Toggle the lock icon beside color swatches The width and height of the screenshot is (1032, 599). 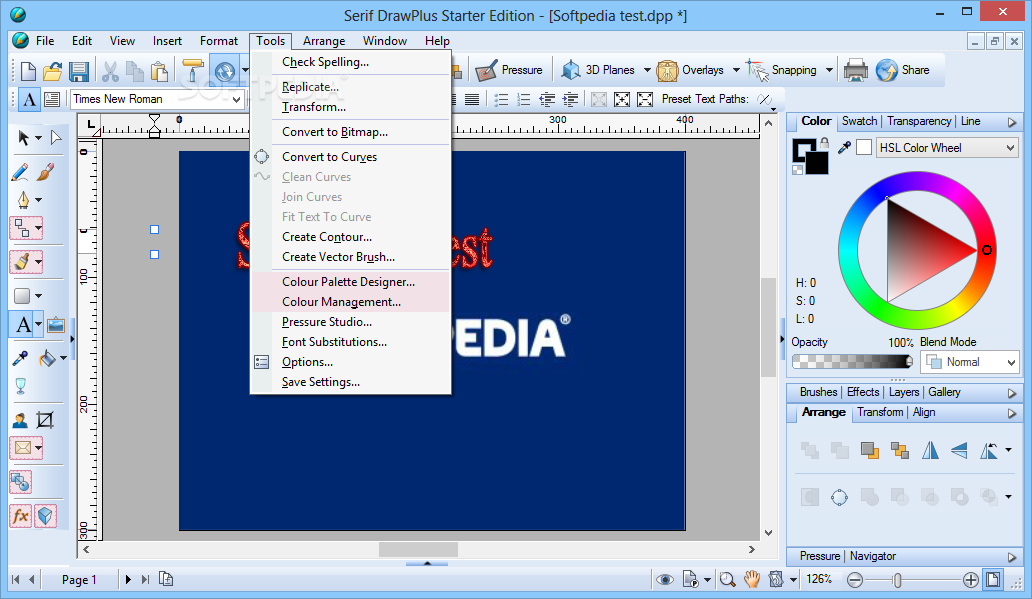point(824,142)
